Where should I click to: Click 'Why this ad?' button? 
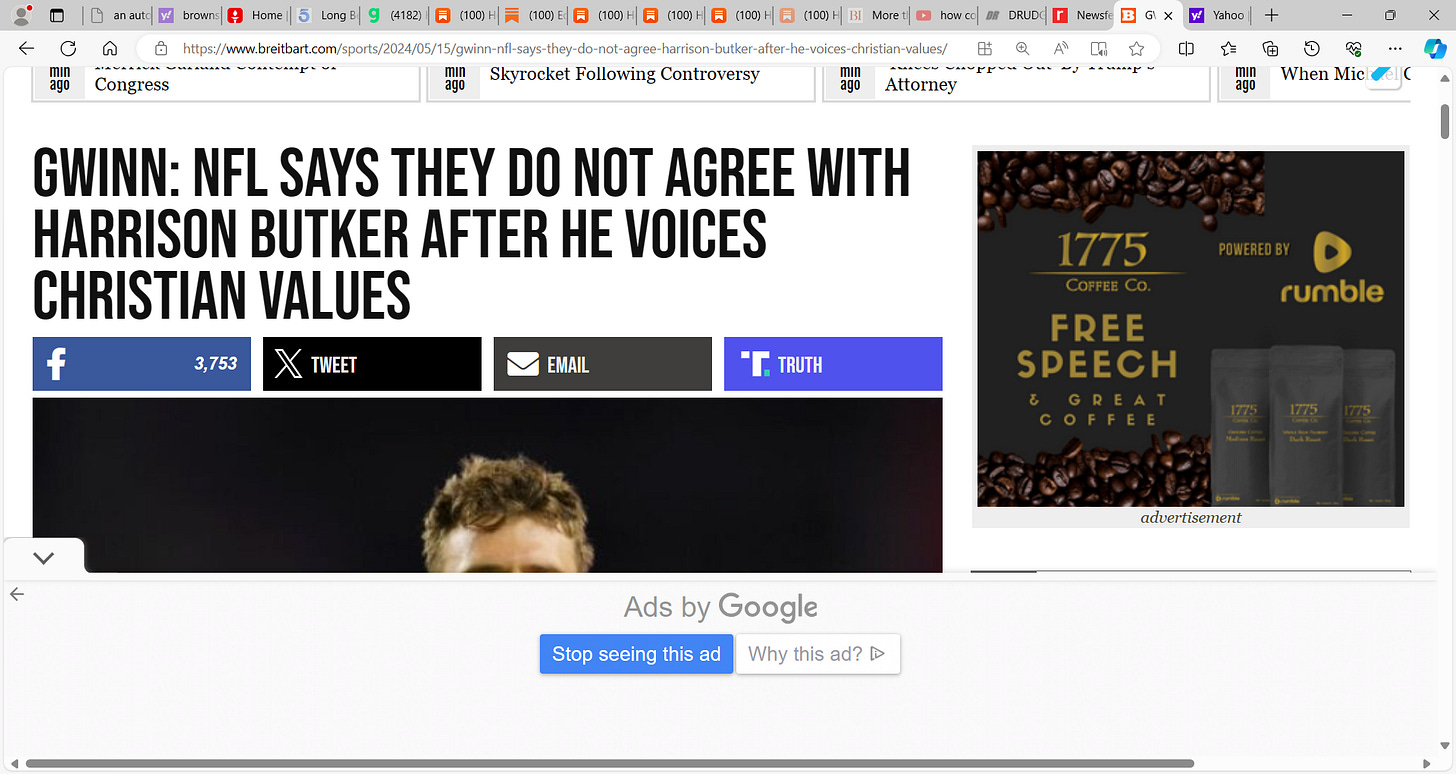(818, 654)
